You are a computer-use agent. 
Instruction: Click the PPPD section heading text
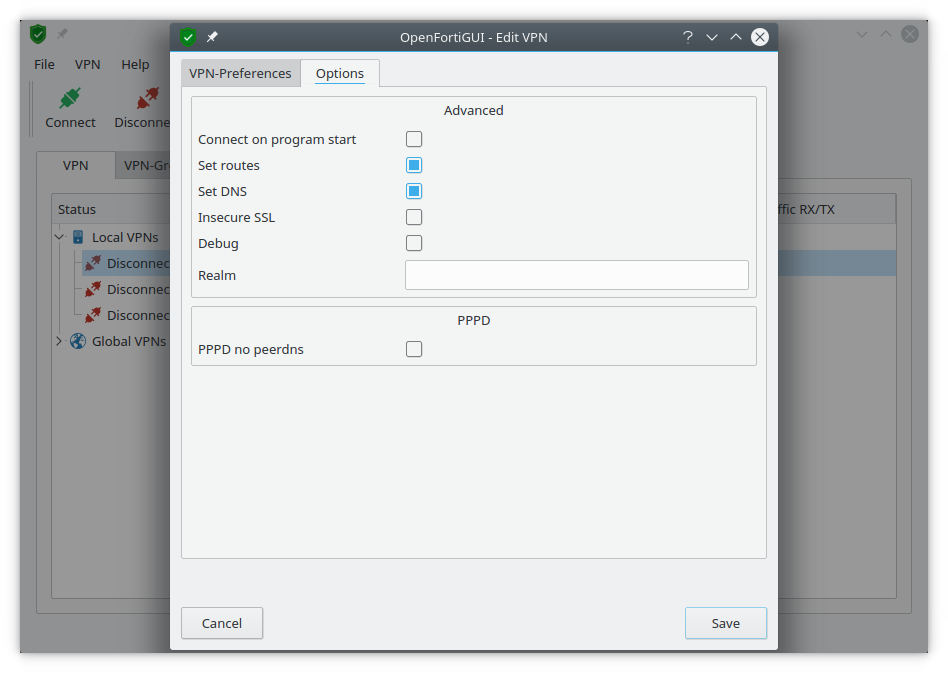tap(473, 320)
